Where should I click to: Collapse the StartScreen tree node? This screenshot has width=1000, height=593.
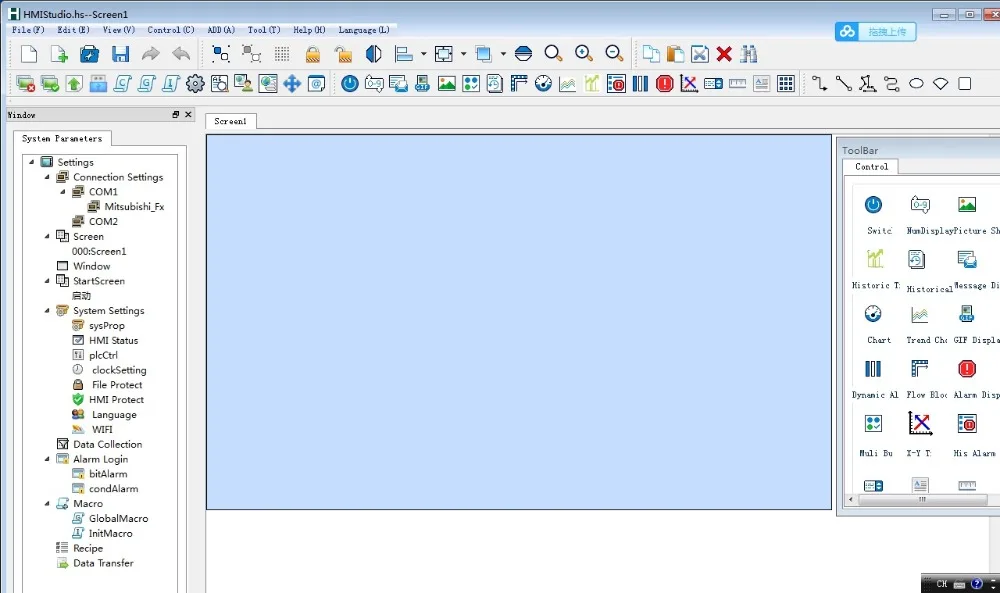pos(47,281)
